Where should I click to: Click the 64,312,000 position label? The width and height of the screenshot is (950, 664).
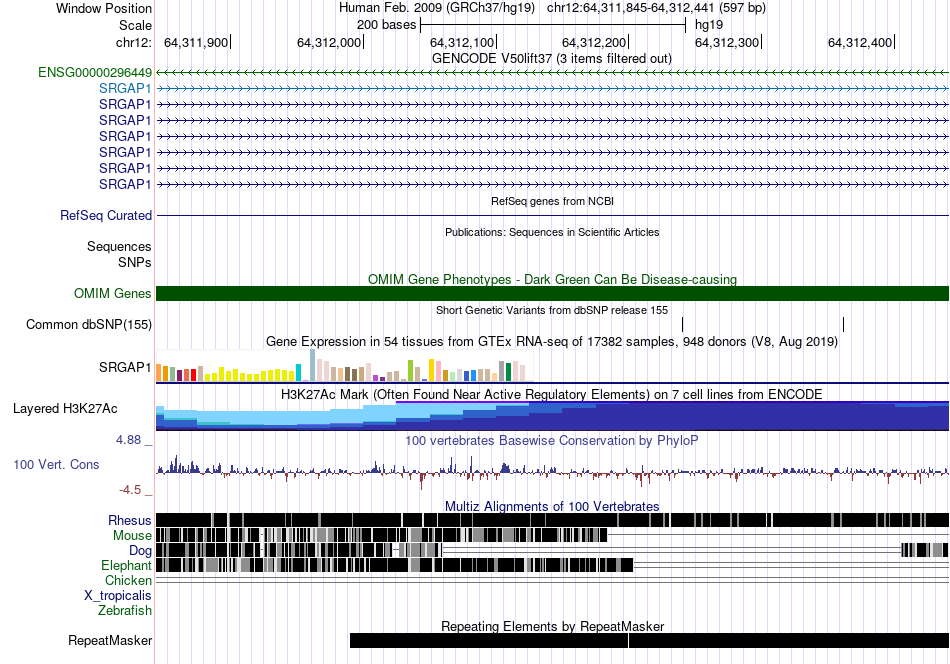point(328,42)
